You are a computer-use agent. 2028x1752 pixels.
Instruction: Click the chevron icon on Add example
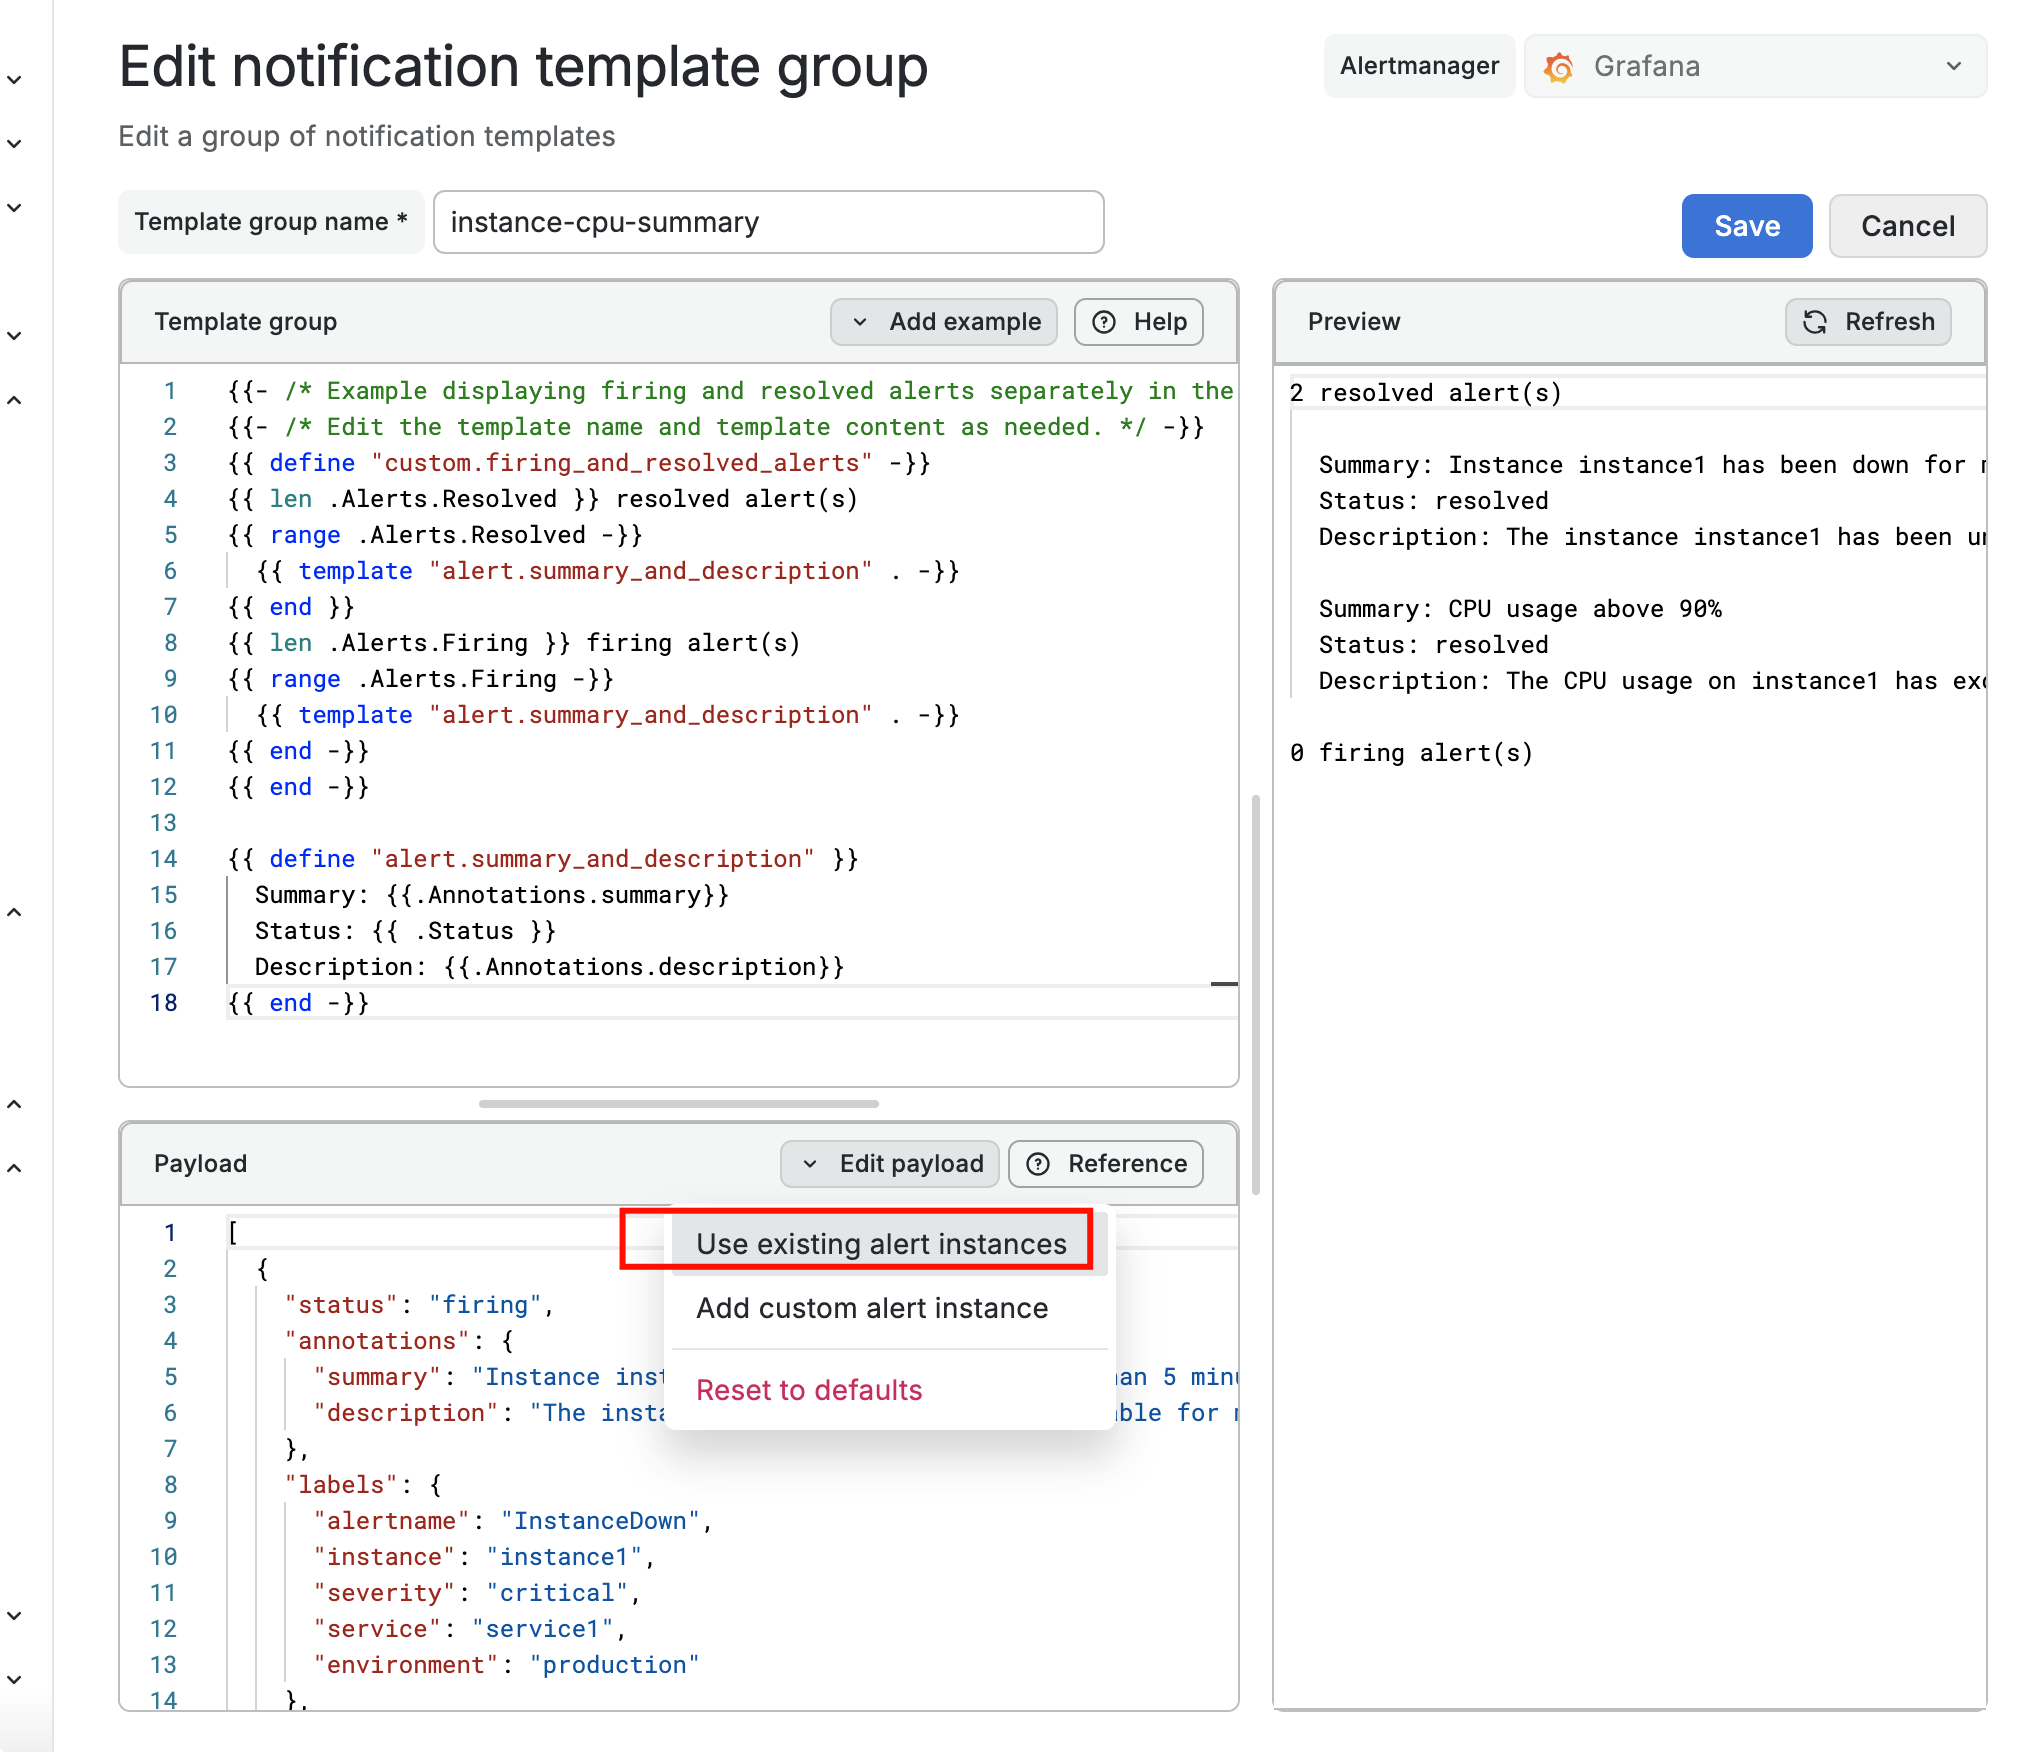coord(860,322)
